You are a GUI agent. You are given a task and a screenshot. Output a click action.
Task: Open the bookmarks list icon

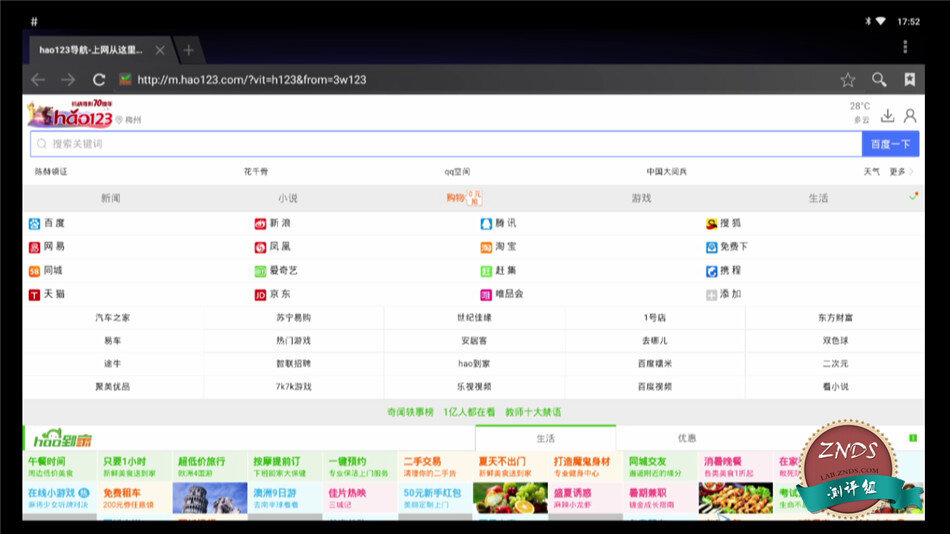click(x=909, y=79)
